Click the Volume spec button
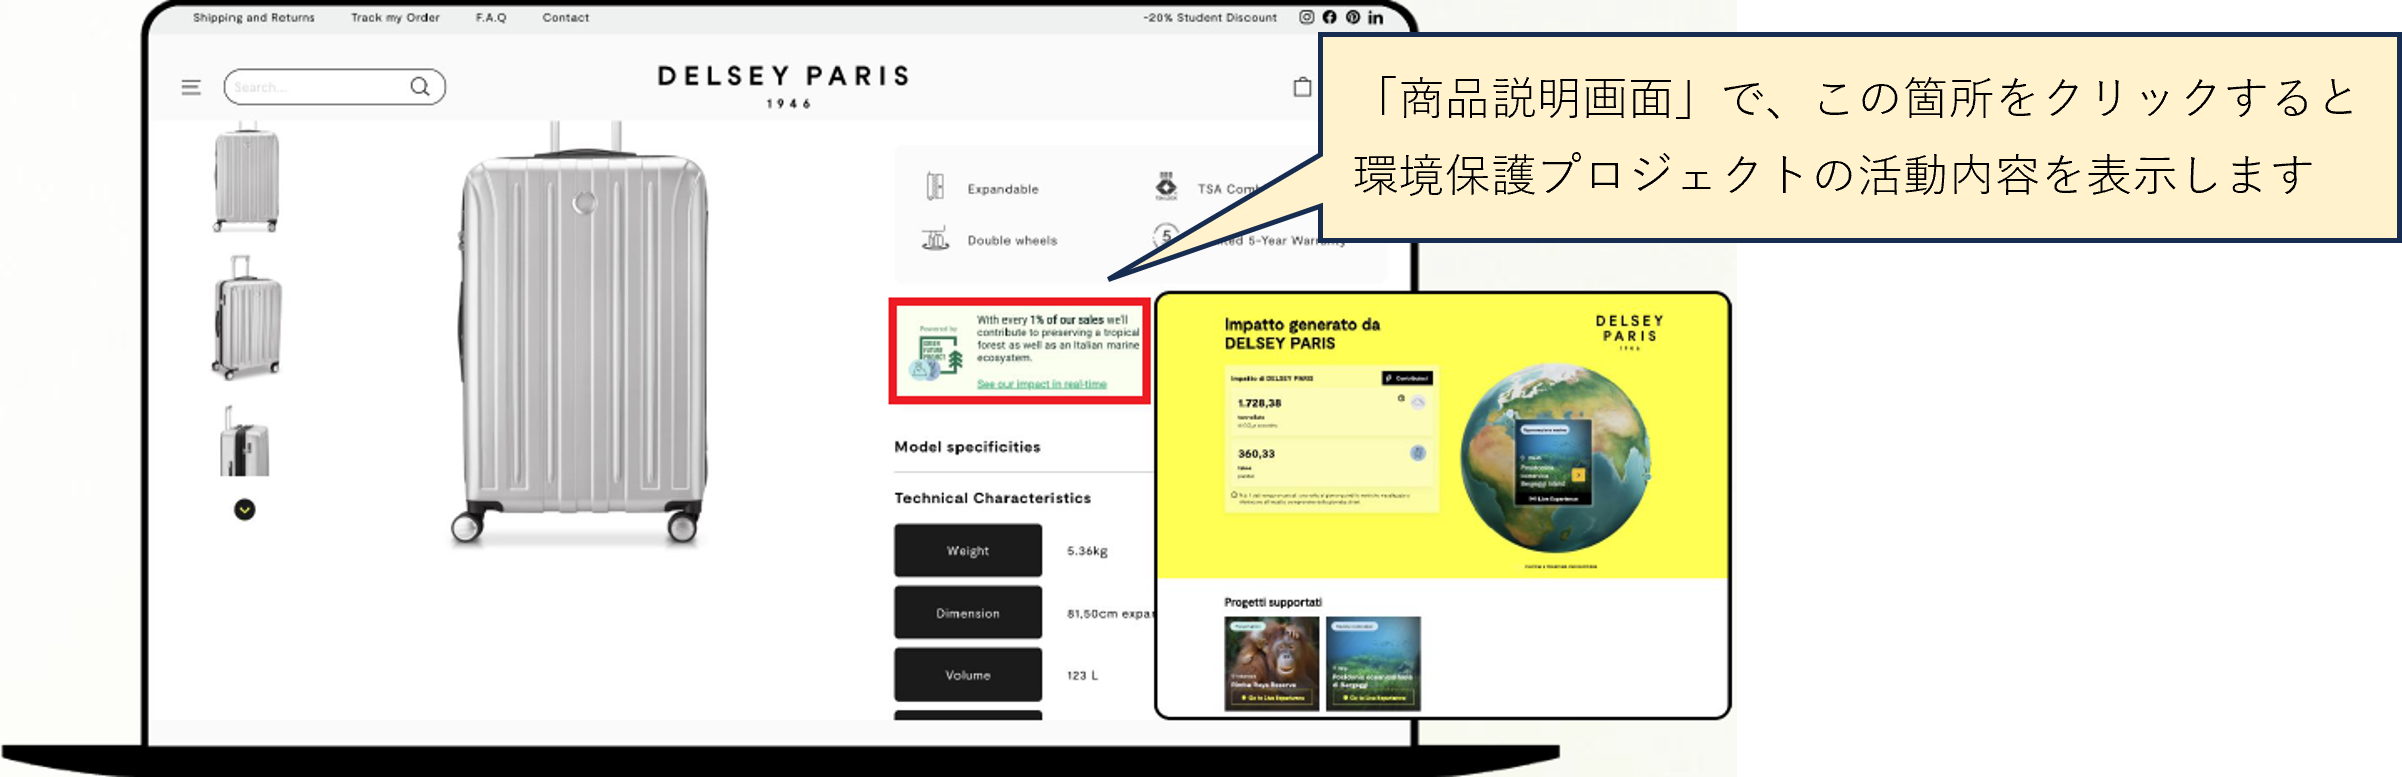2402x777 pixels. click(968, 675)
